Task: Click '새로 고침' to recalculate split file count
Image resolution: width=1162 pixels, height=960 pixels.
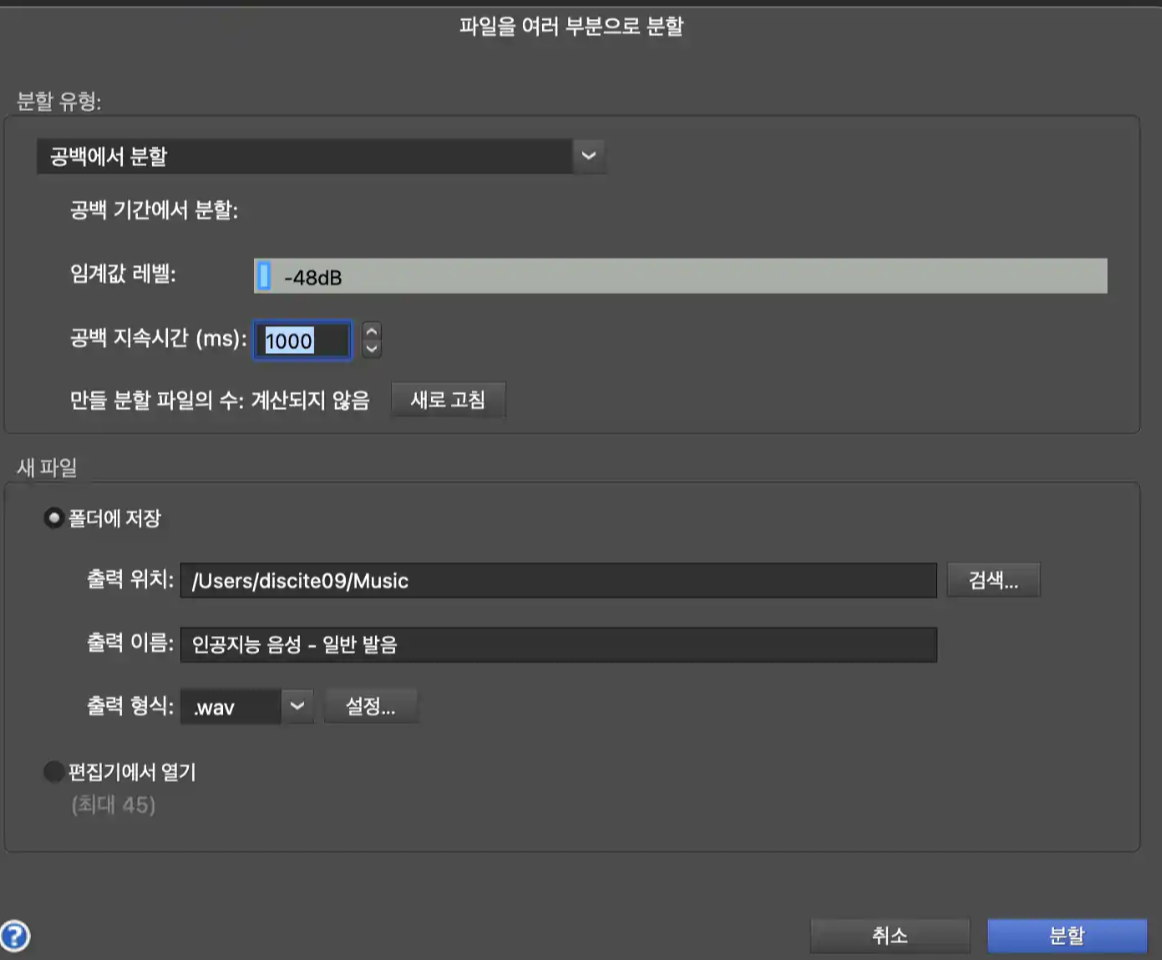Action: [448, 398]
